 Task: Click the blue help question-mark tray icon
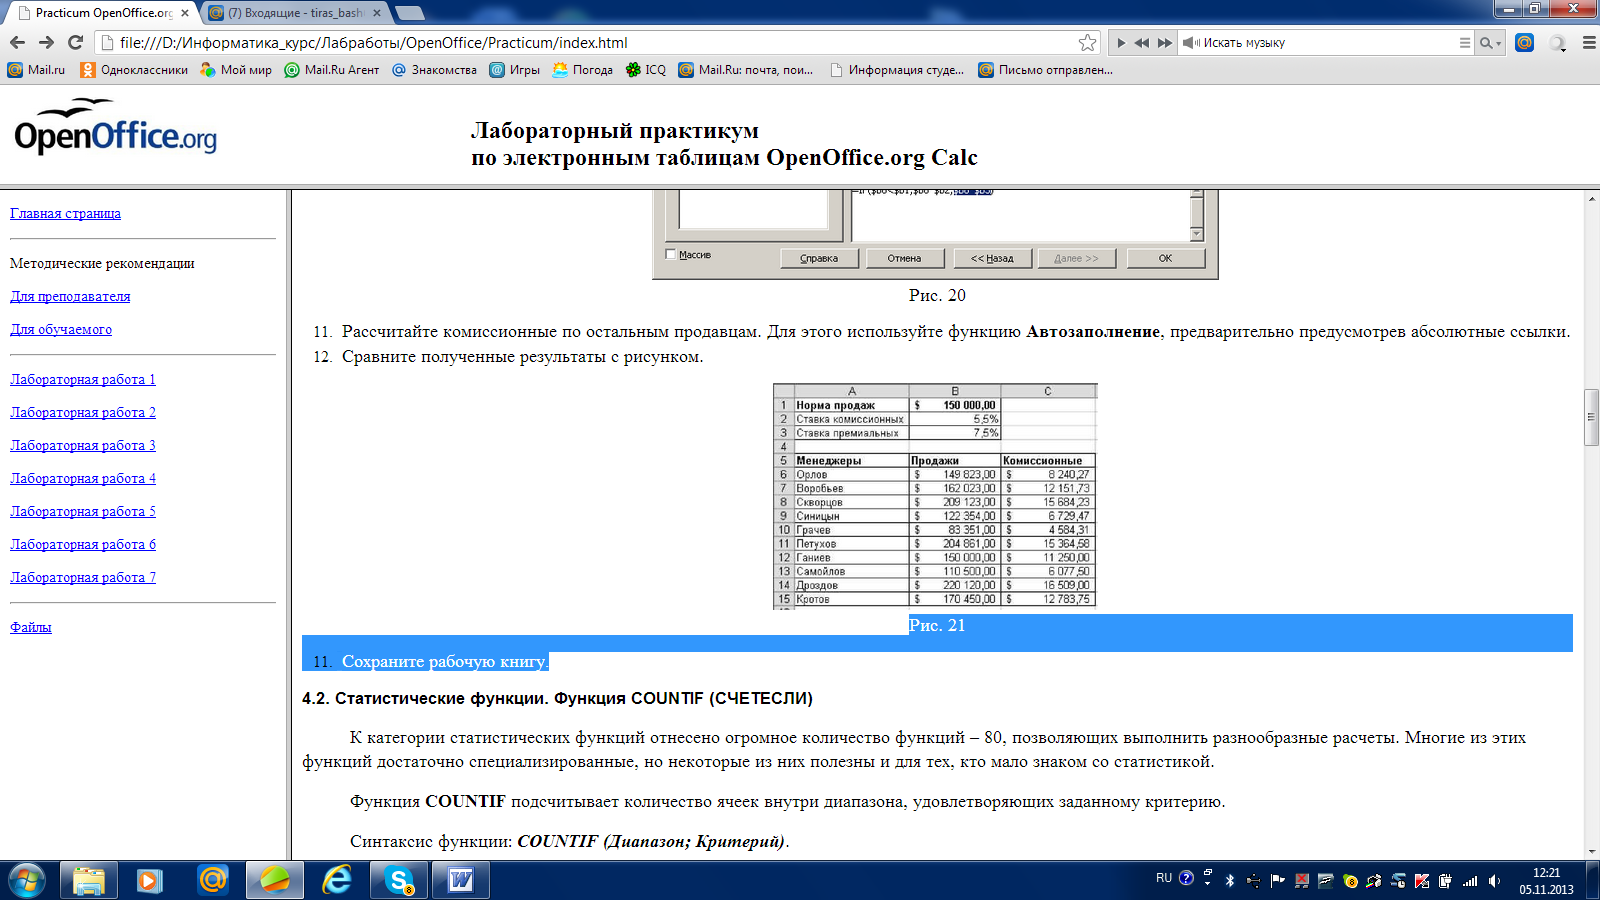(1187, 878)
